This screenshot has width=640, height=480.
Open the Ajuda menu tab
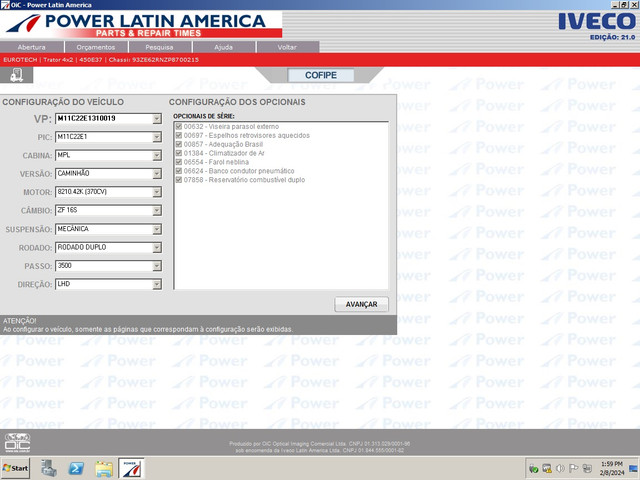[x=224, y=47]
